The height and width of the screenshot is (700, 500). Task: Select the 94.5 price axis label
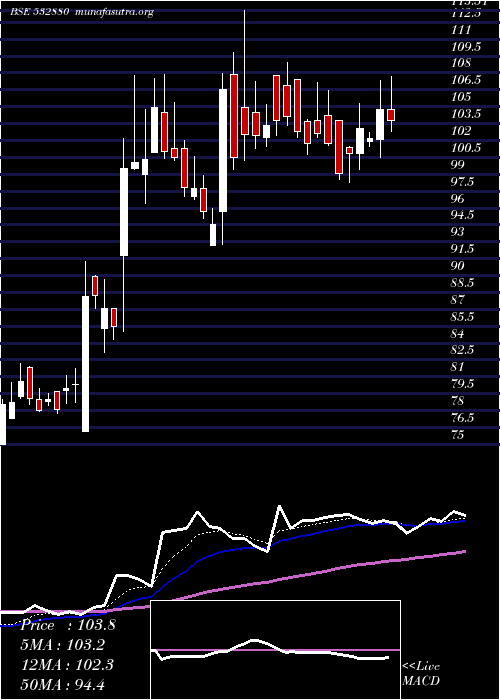[462, 215]
